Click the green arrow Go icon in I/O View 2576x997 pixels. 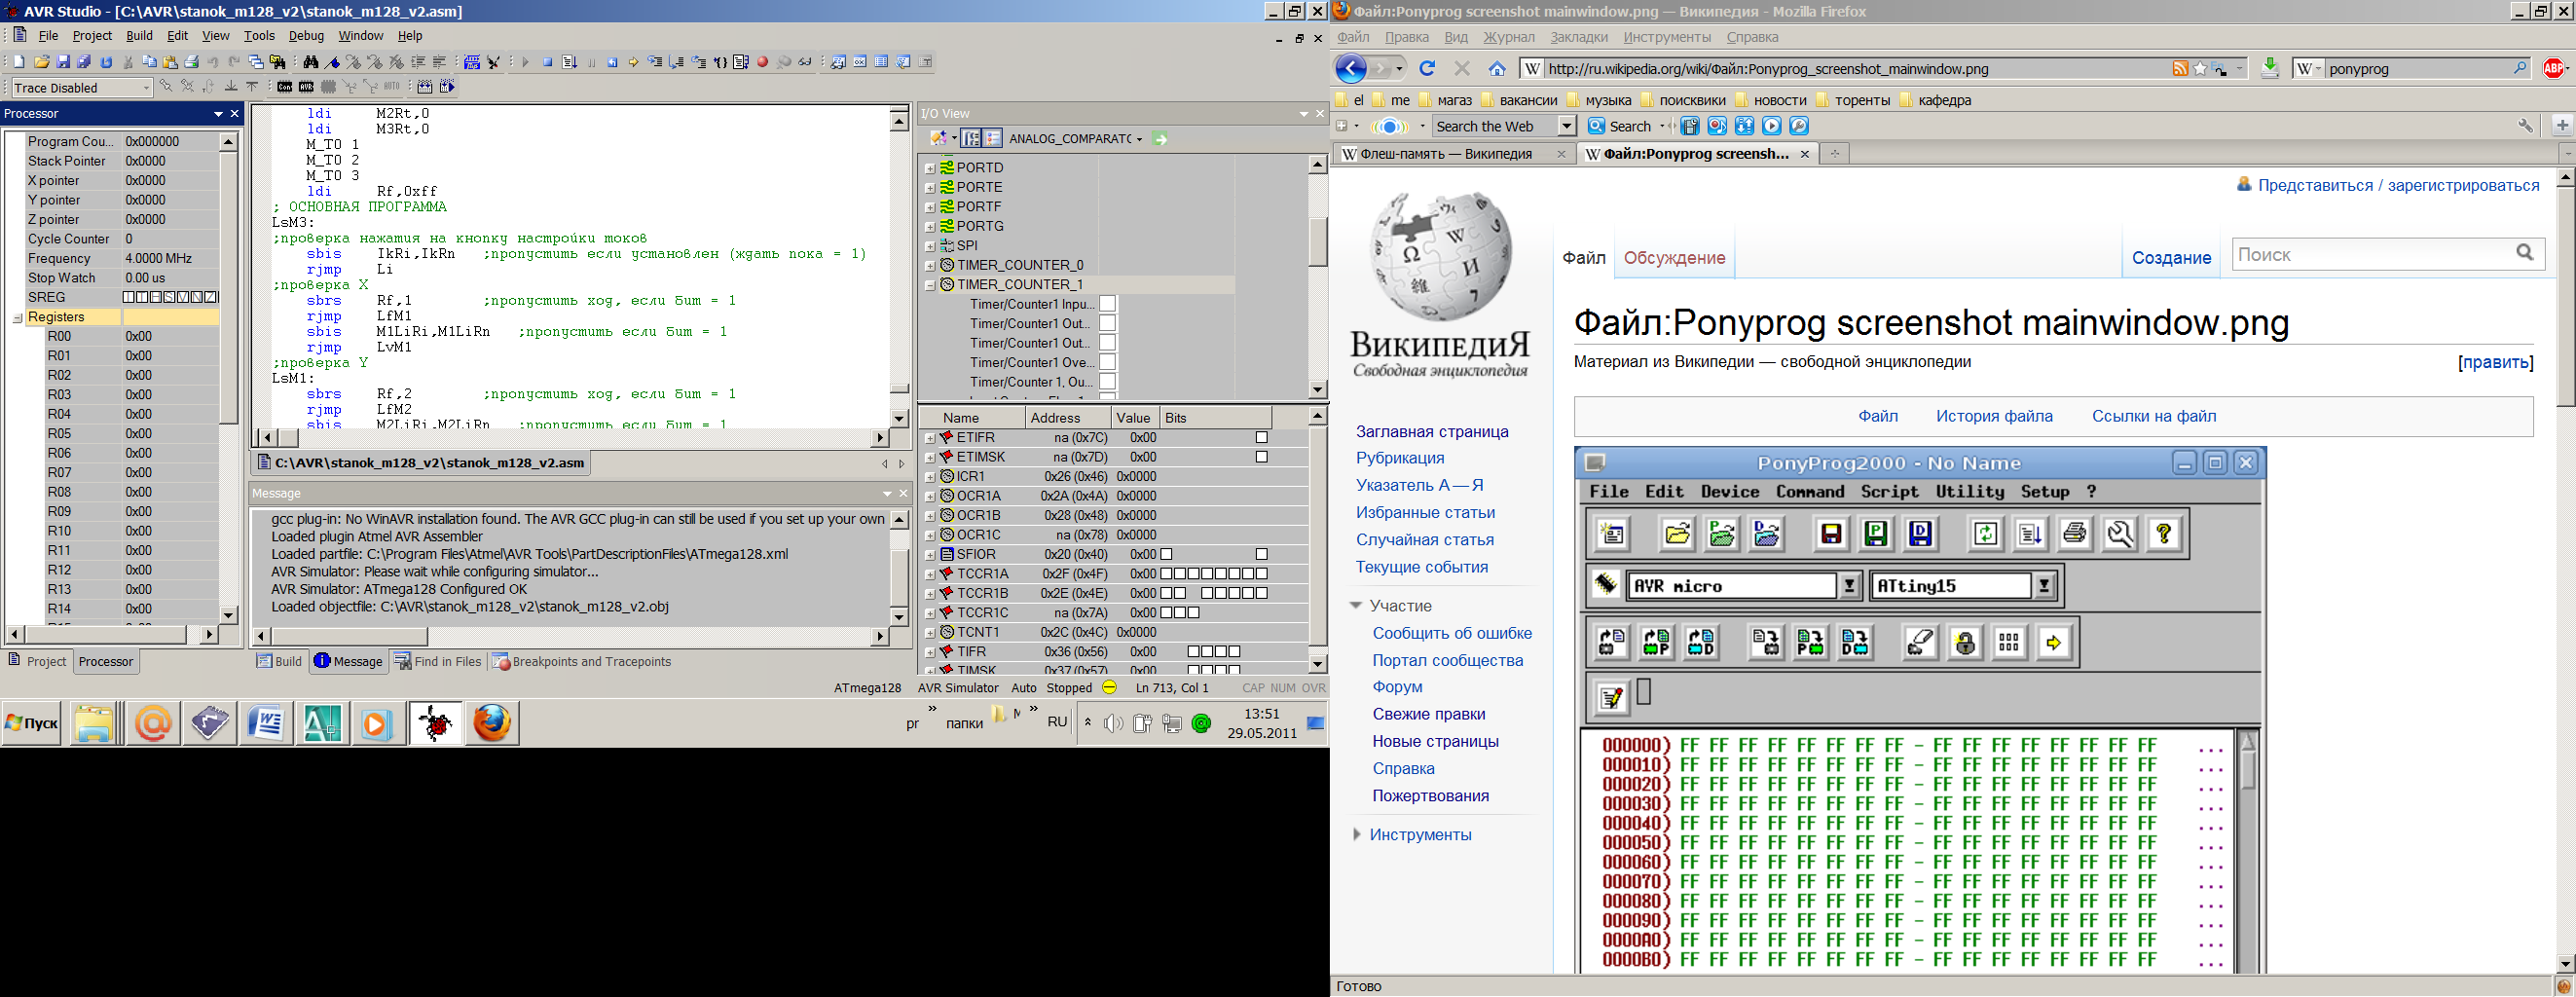[x=1160, y=139]
